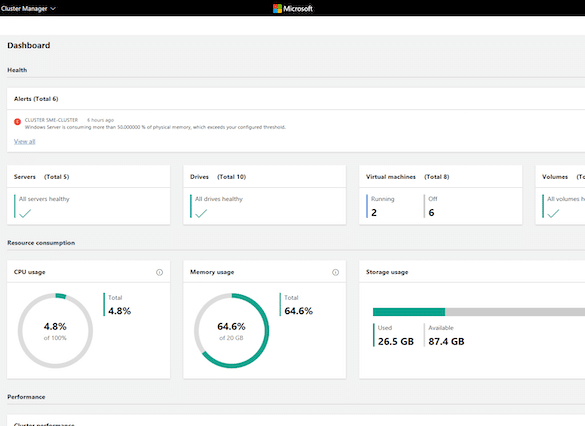This screenshot has height=426, width=585.
Task: Click the Microsoft logo
Action: click(293, 9)
